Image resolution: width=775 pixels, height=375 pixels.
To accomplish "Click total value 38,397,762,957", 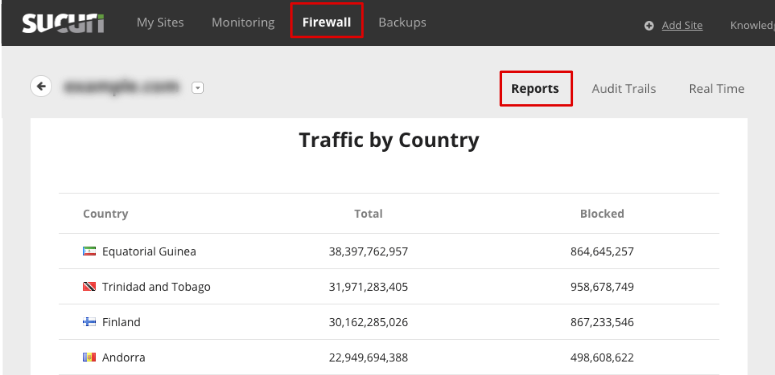I will coord(368,251).
